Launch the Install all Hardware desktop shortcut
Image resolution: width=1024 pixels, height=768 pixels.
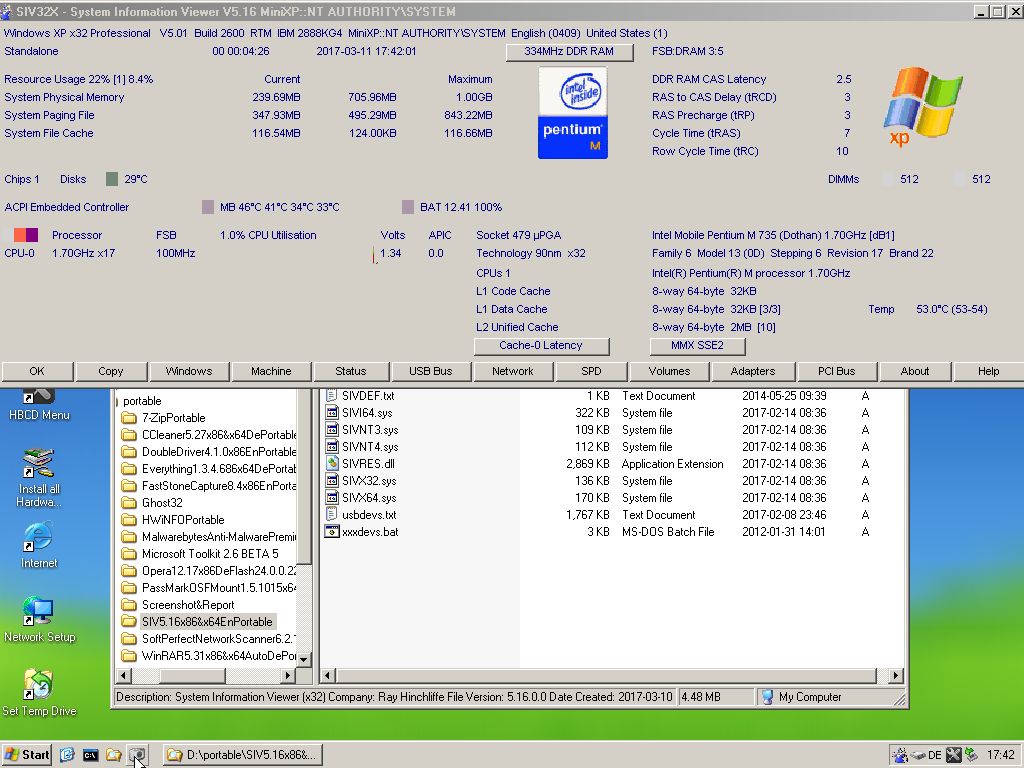point(39,478)
